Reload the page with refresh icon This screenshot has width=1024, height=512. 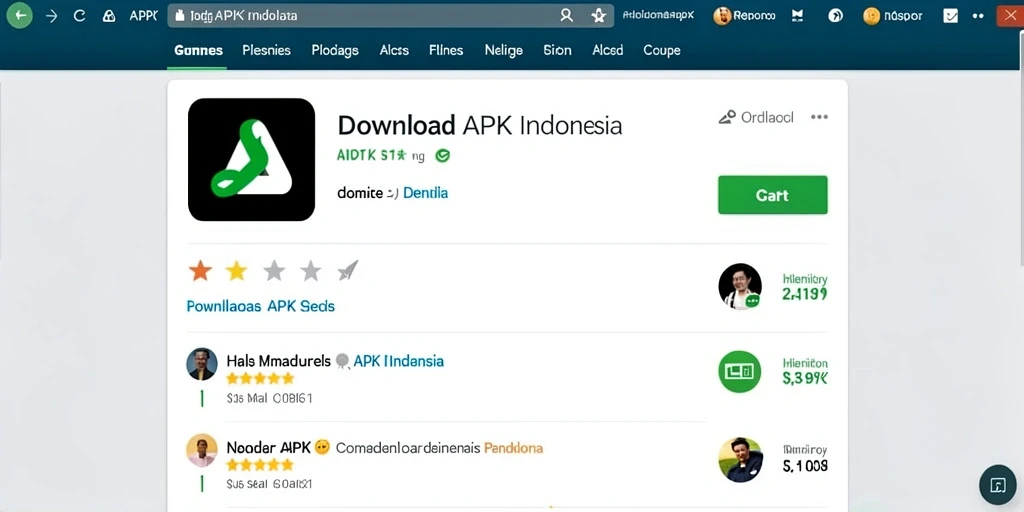point(80,16)
